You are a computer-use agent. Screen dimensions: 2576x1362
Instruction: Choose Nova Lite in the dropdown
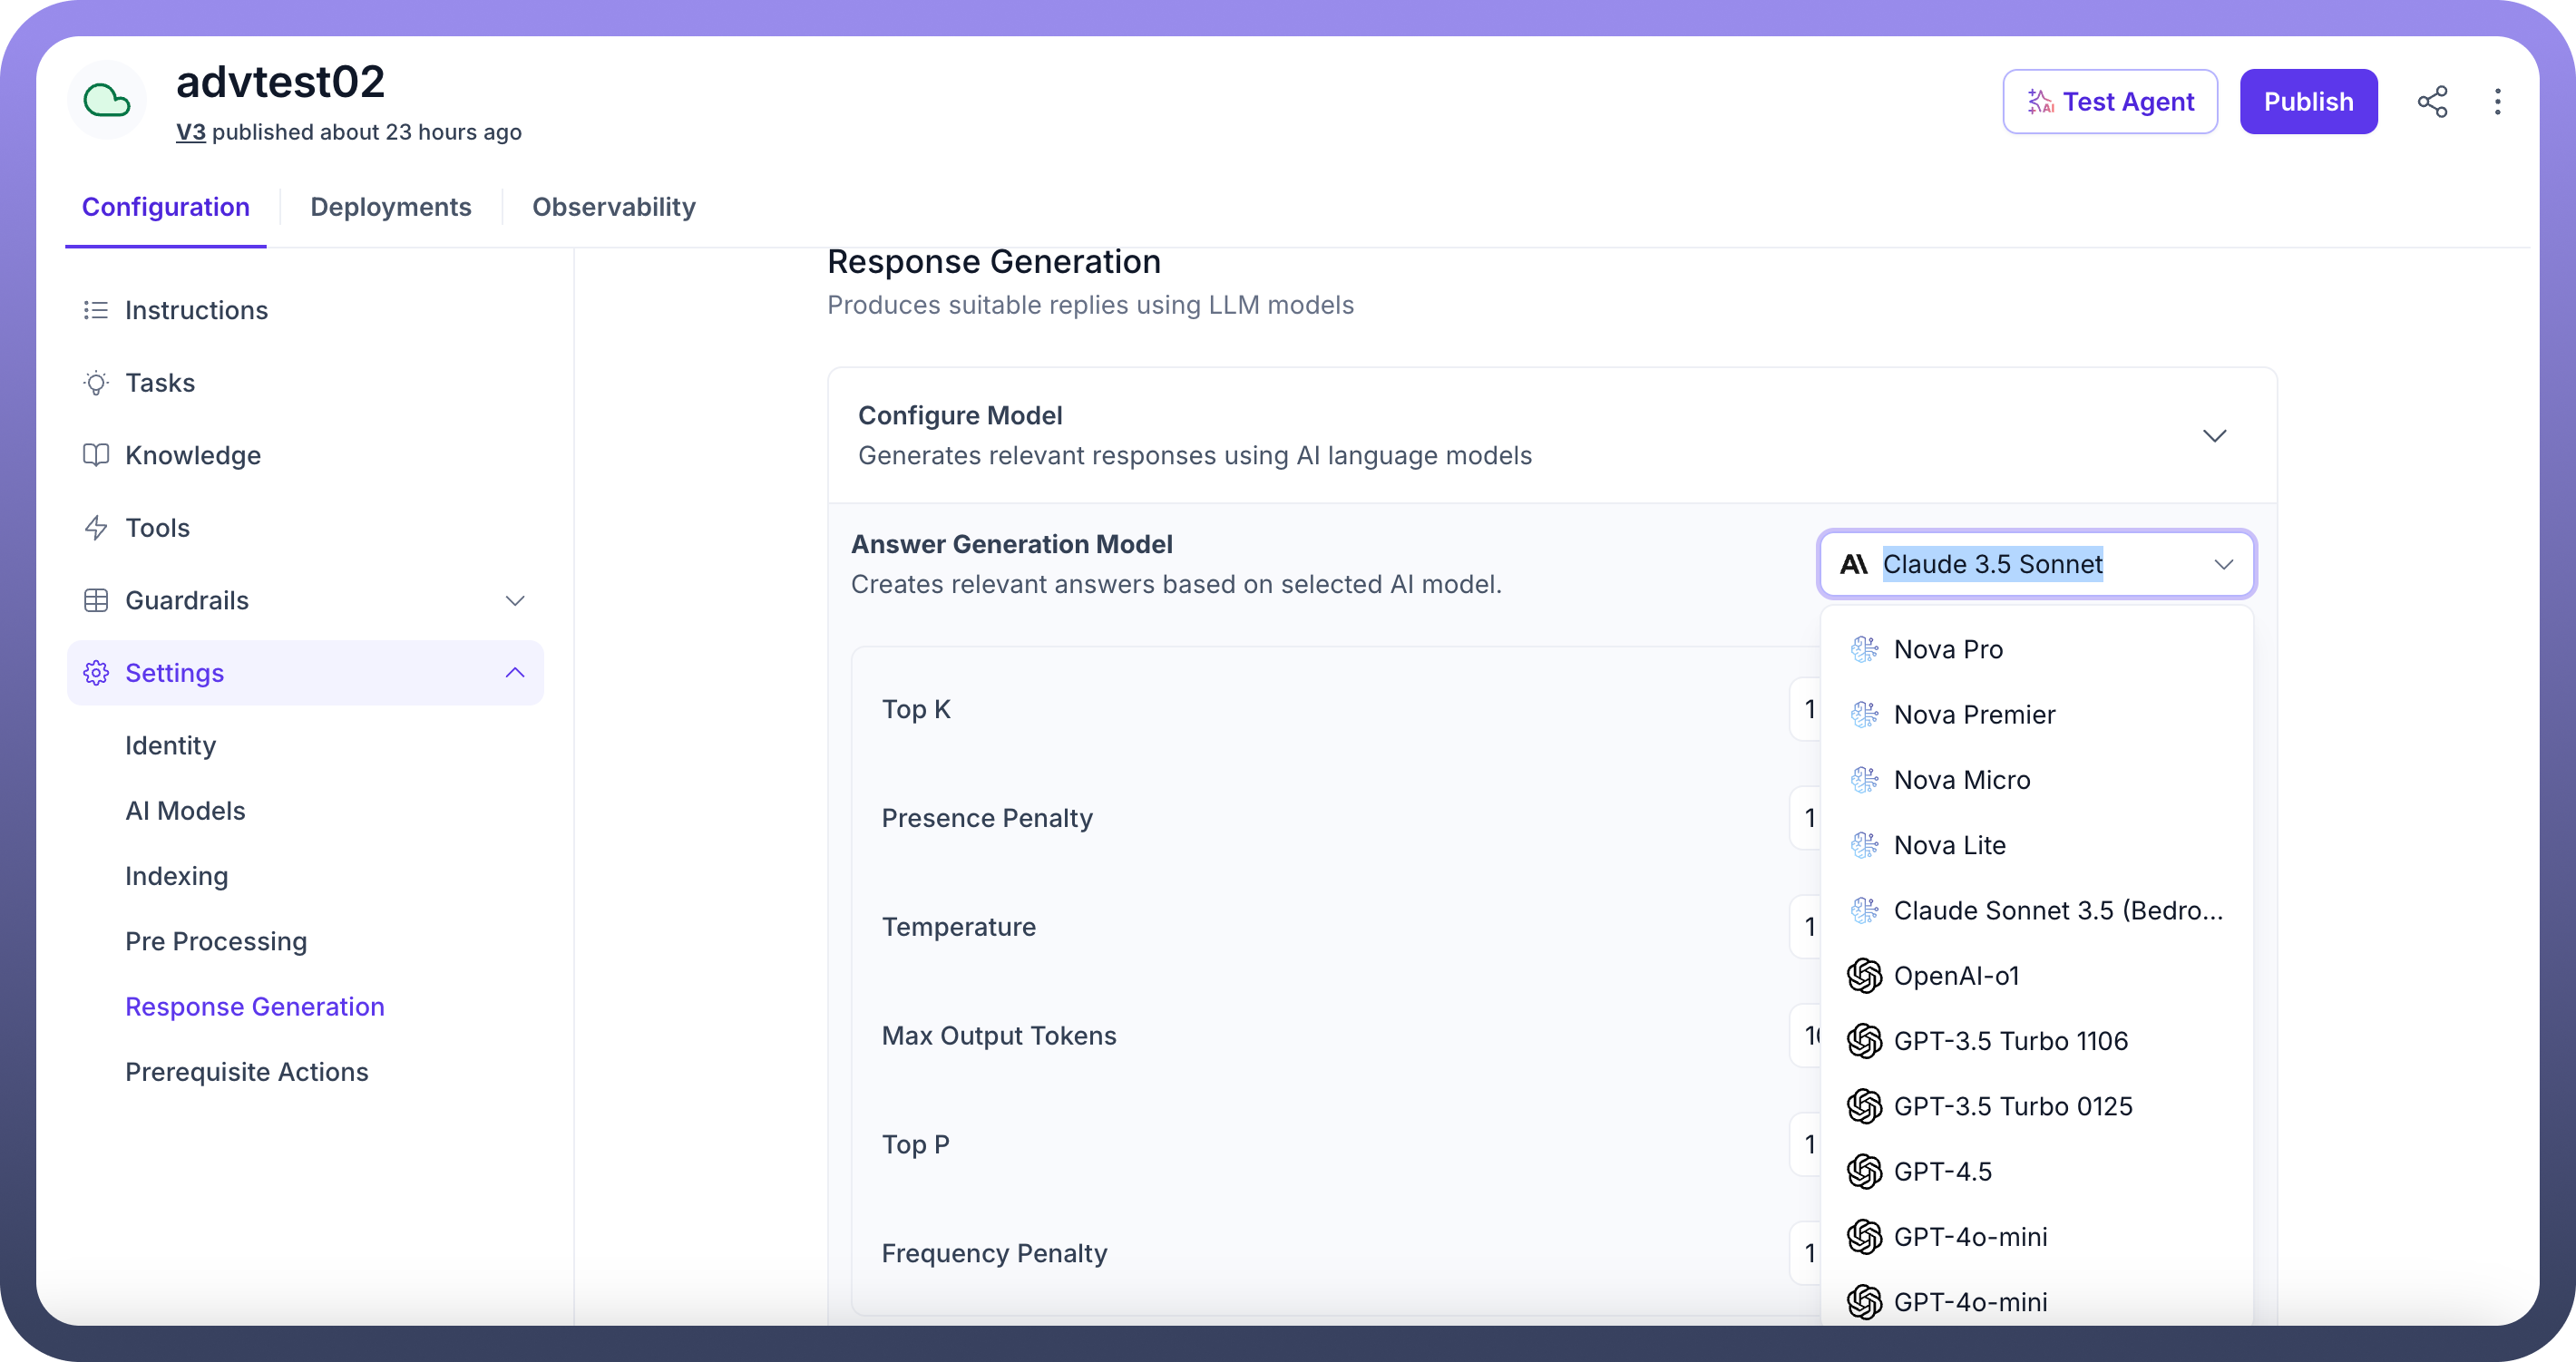pyautogui.click(x=2036, y=845)
